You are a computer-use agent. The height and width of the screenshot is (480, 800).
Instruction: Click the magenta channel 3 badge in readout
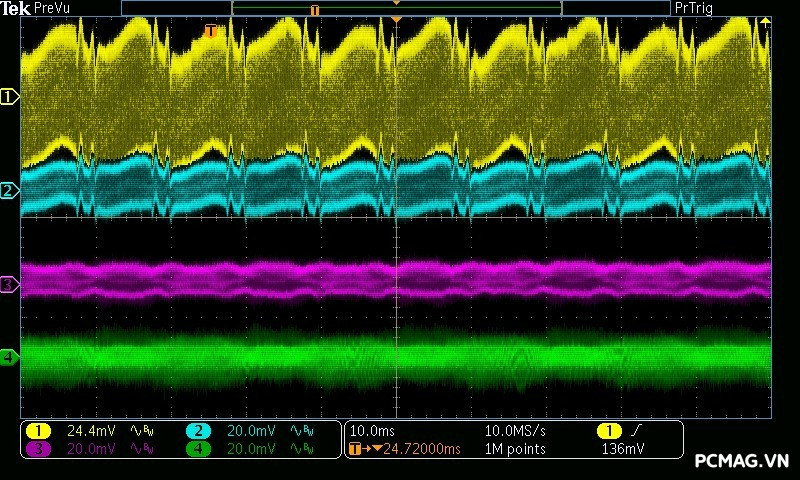pyautogui.click(x=38, y=449)
